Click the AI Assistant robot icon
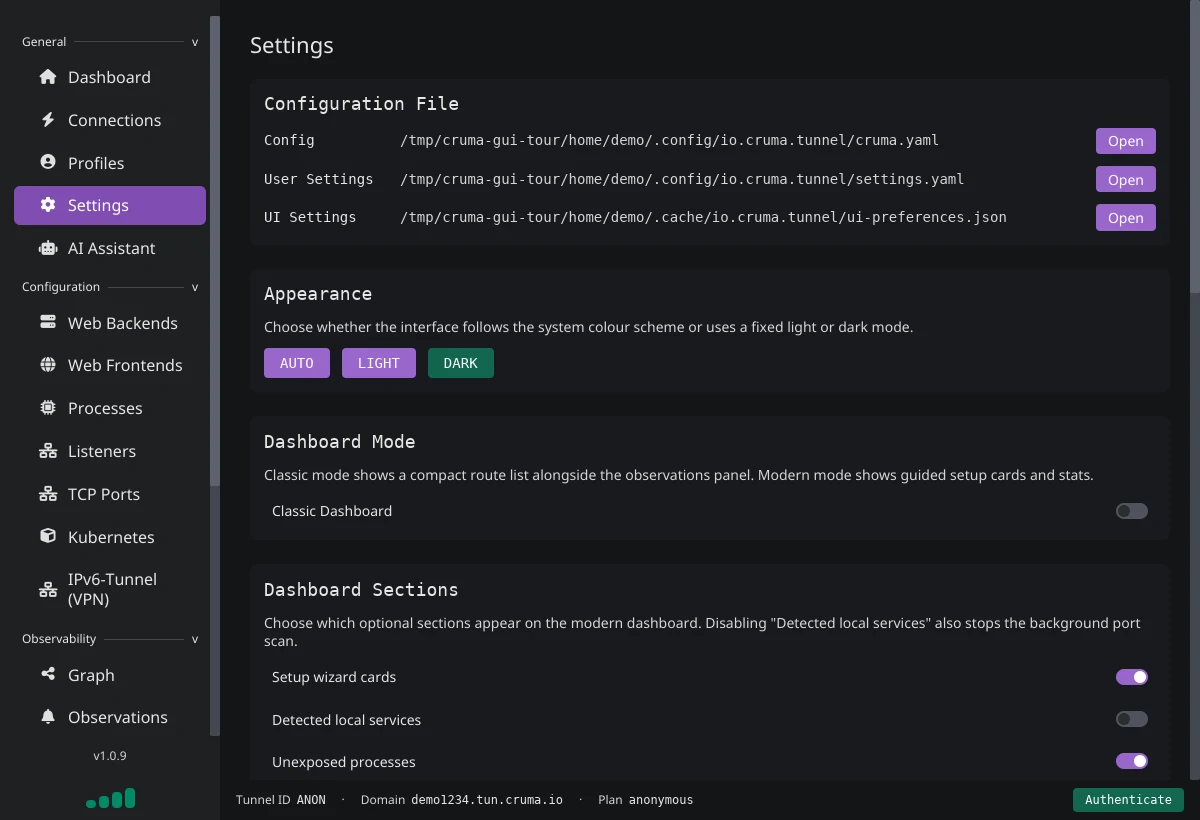Image resolution: width=1200 pixels, height=820 pixels. [48, 248]
